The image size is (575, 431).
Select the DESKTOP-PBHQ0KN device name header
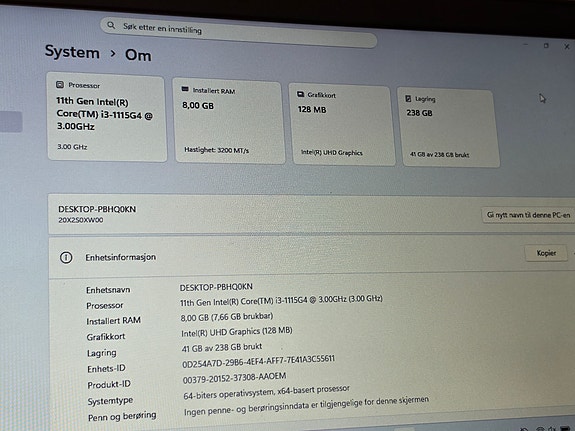pyautogui.click(x=97, y=209)
